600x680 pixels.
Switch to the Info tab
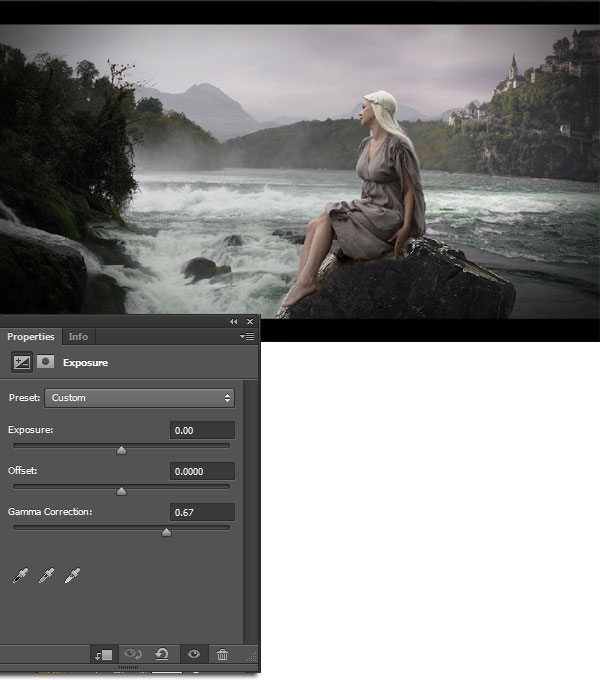click(78, 337)
